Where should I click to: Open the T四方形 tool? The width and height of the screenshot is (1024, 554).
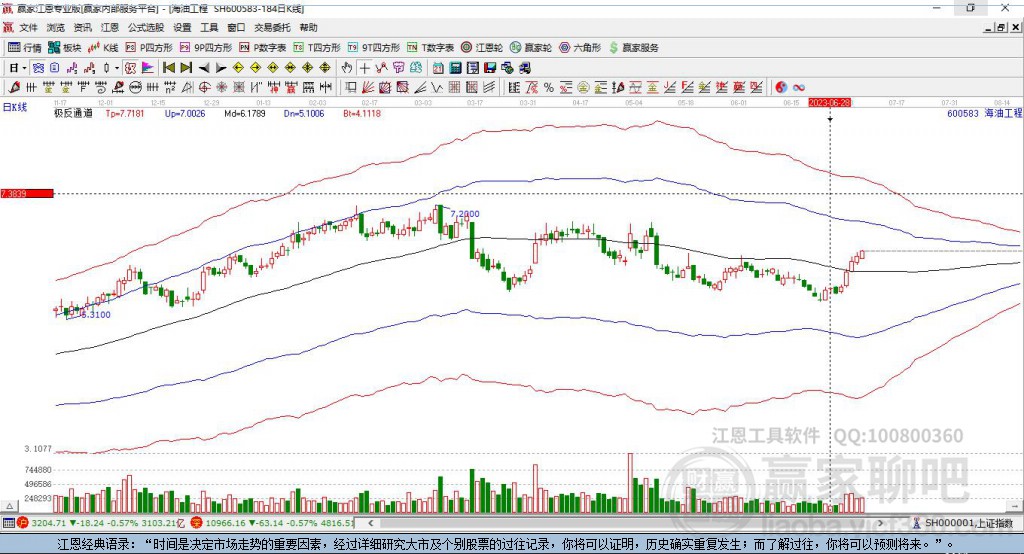tap(317, 48)
